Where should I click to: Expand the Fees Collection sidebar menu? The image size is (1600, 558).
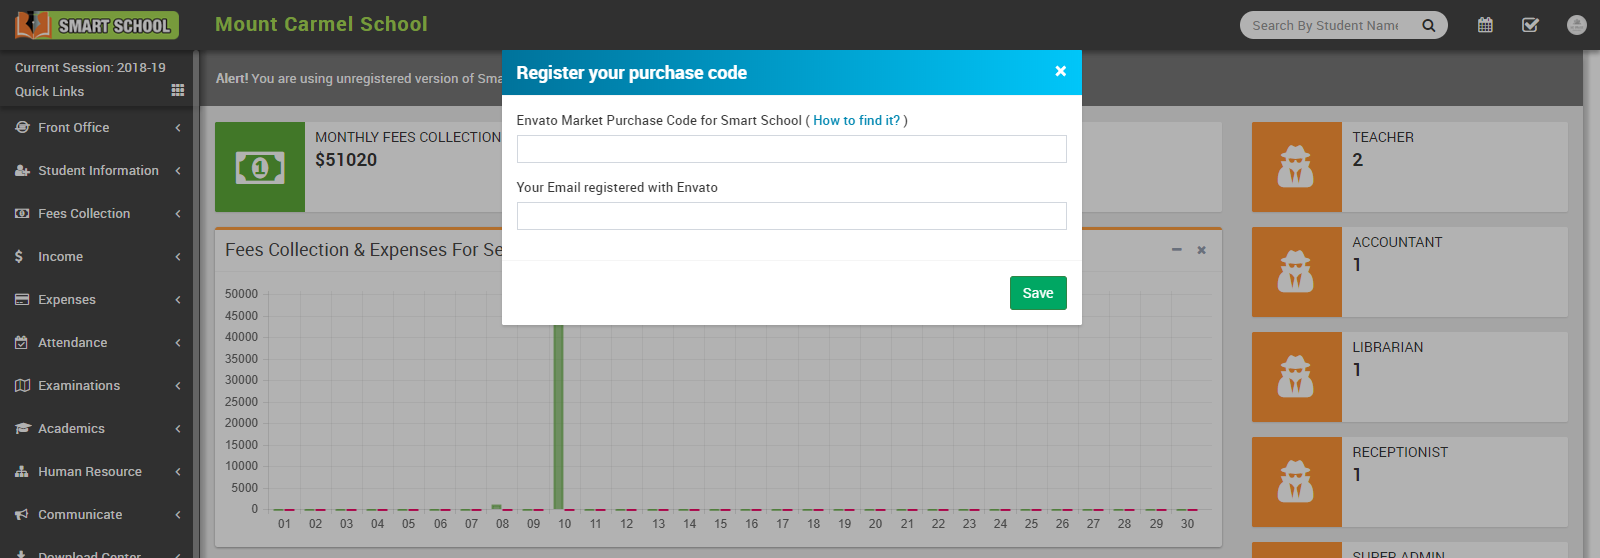point(97,214)
